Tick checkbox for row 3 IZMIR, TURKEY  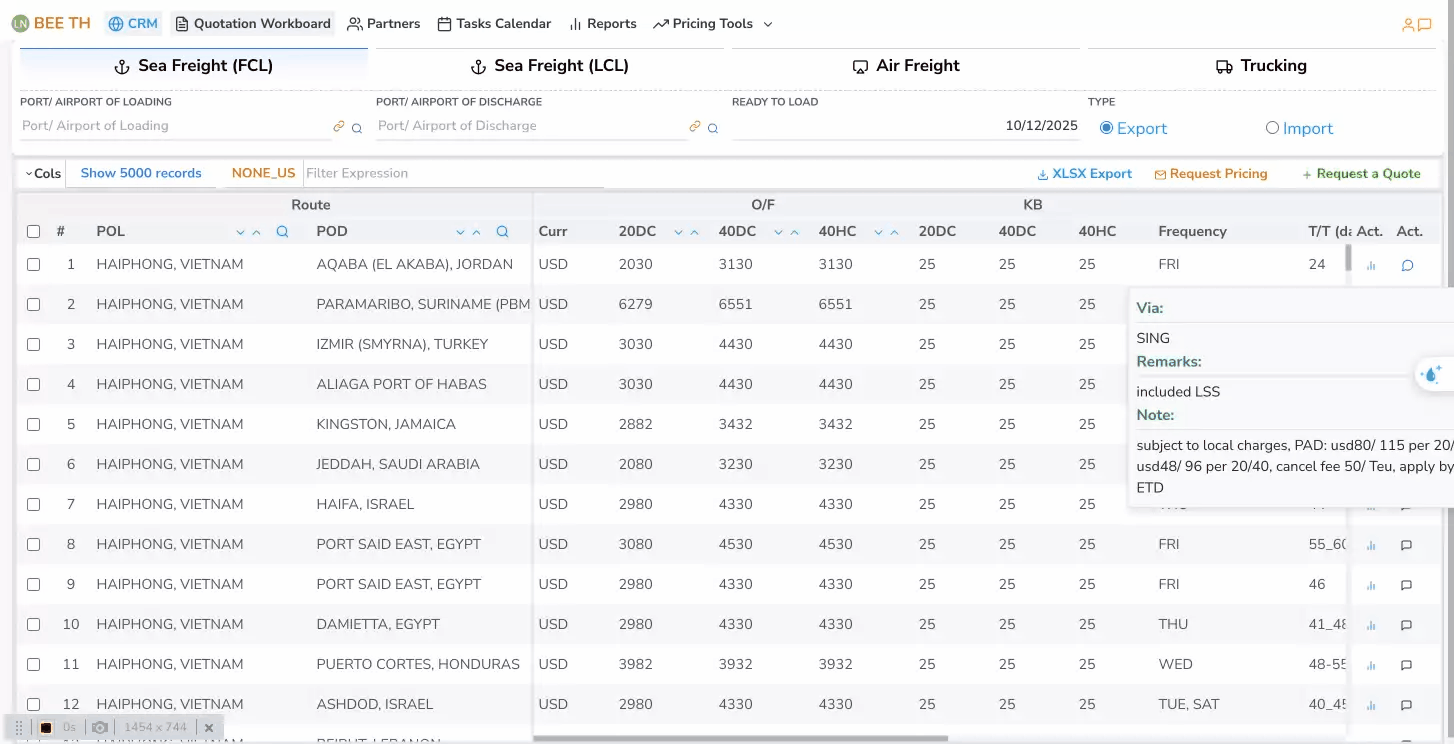33,344
